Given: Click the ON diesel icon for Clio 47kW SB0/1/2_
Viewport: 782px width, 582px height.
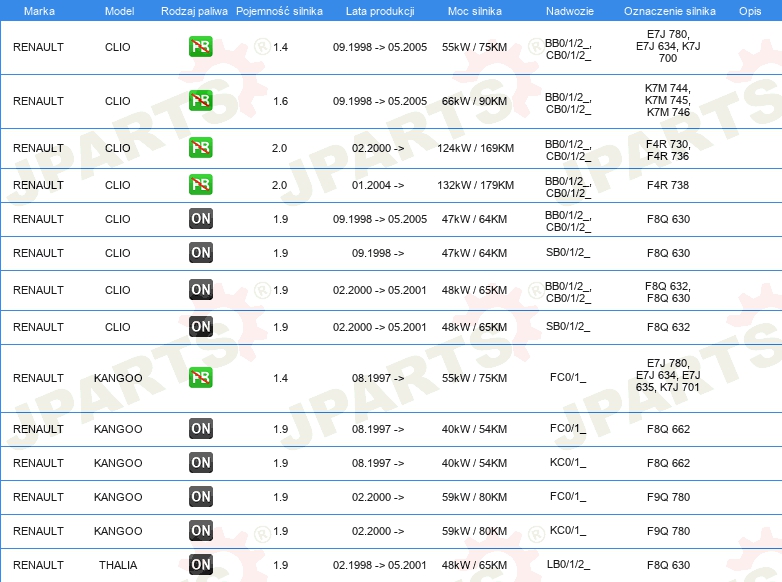Looking at the screenshot, I should (x=201, y=253).
